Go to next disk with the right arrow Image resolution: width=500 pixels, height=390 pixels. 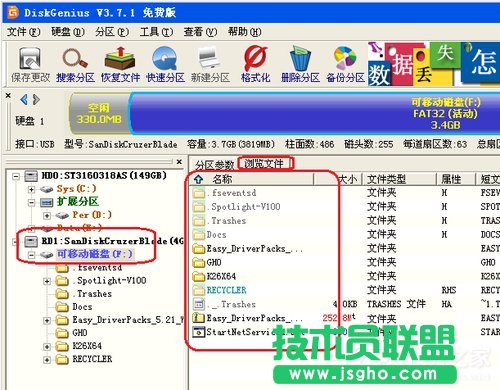pyautogui.click(x=36, y=99)
